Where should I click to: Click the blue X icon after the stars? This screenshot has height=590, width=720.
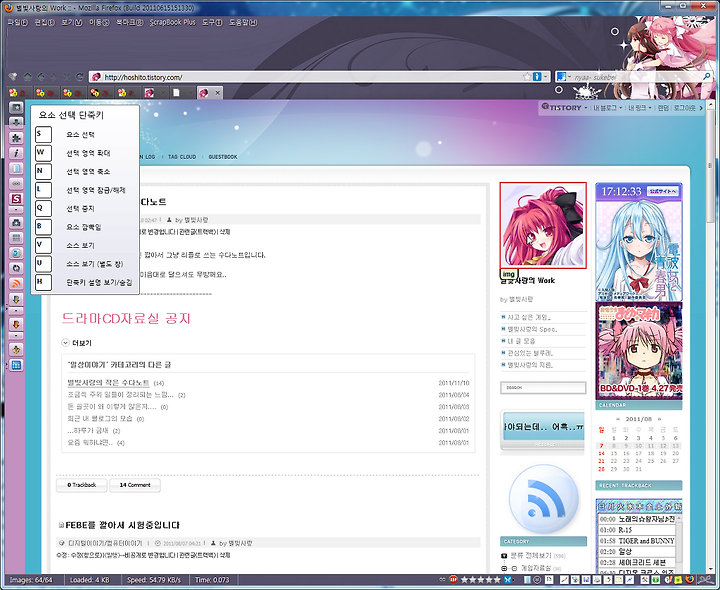click(508, 579)
